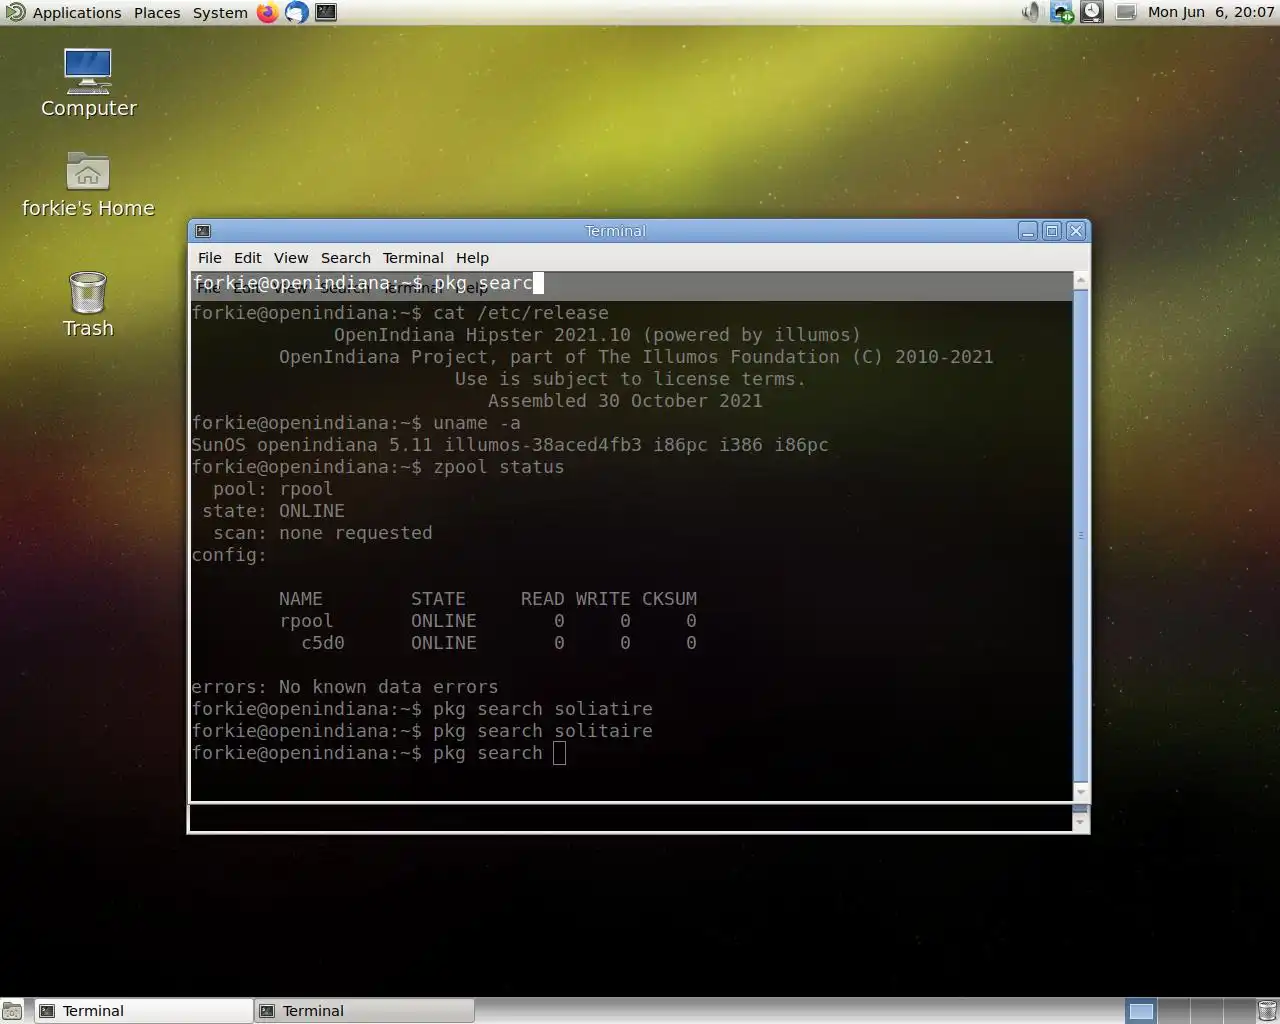The height and width of the screenshot is (1024, 1280).
Task: Click the terminal scrollbar down arrow
Action: (1081, 791)
